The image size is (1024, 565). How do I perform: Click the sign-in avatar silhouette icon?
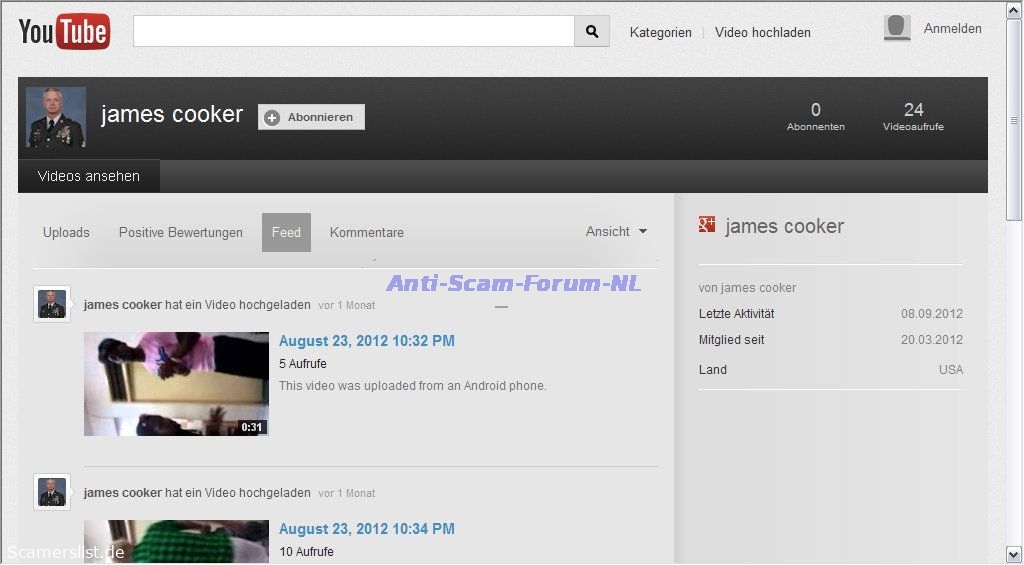pos(897,28)
